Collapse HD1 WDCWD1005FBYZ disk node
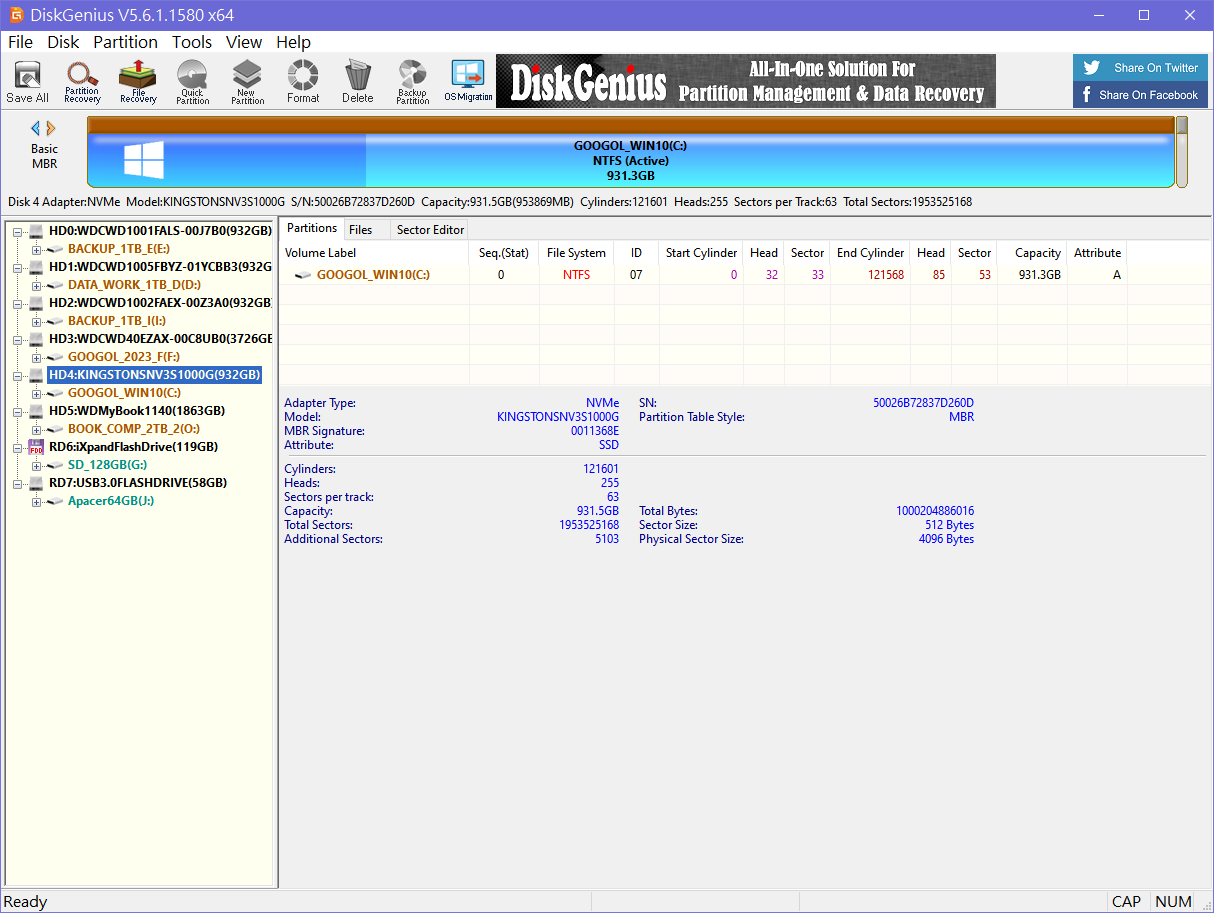1214x913 pixels. 18,267
